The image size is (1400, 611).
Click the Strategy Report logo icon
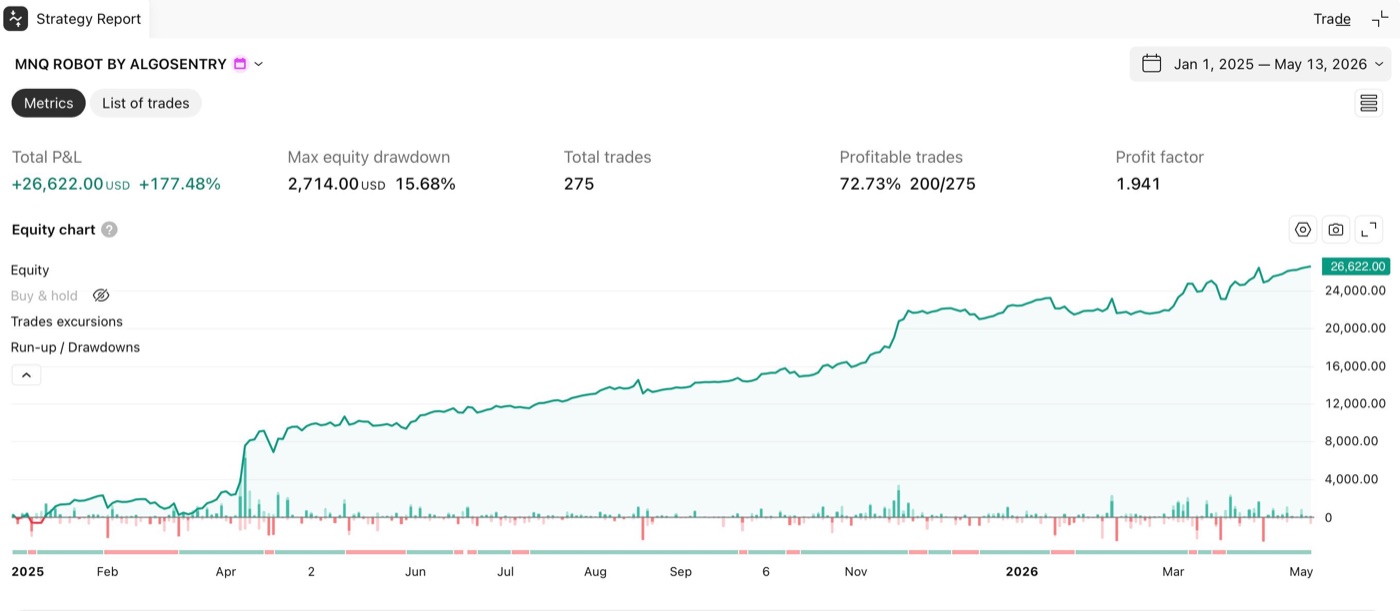pos(16,18)
